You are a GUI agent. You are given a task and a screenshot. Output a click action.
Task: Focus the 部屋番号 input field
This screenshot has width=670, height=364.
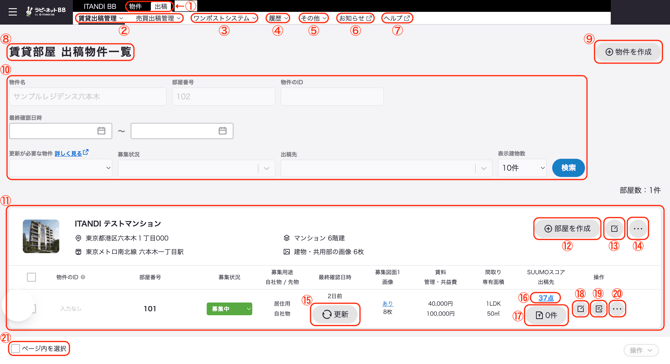[223, 97]
